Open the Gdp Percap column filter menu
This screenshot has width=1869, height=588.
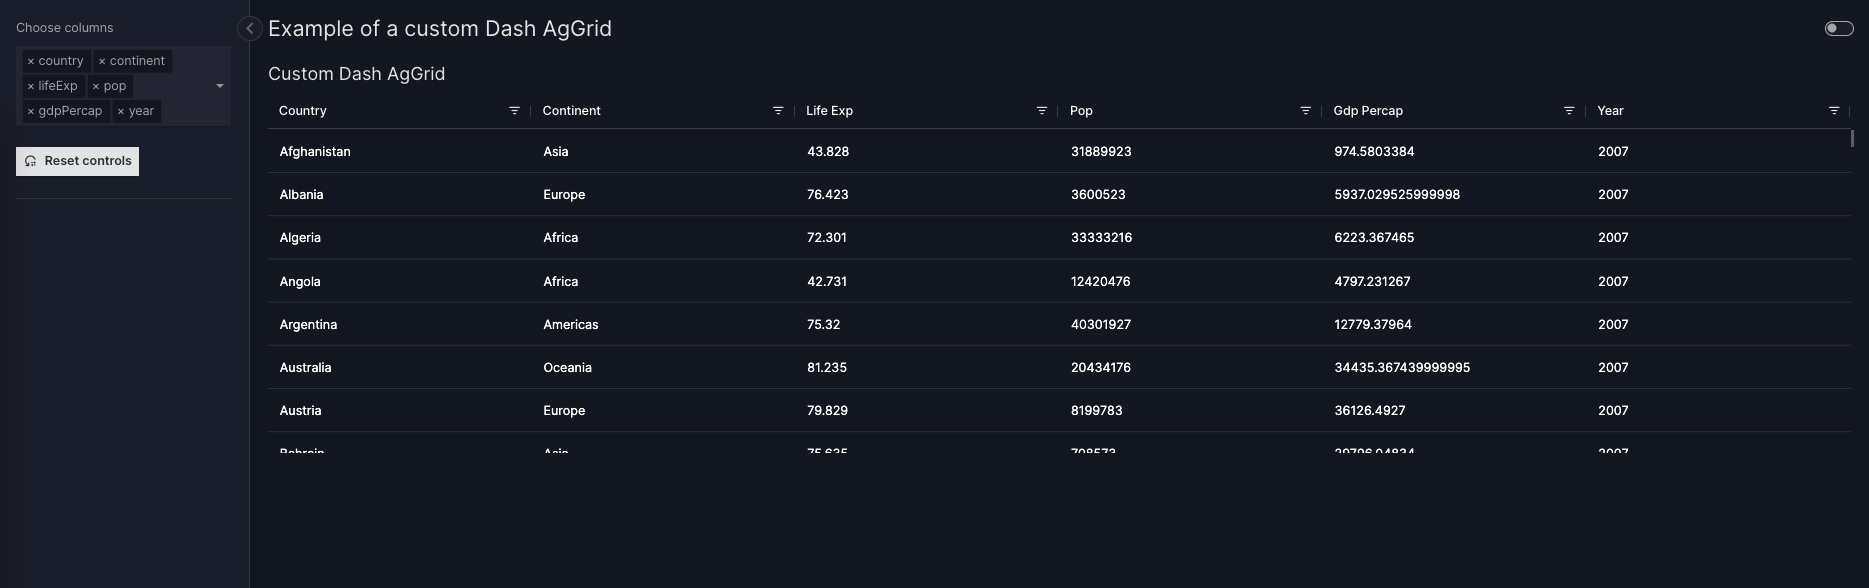(x=1569, y=111)
